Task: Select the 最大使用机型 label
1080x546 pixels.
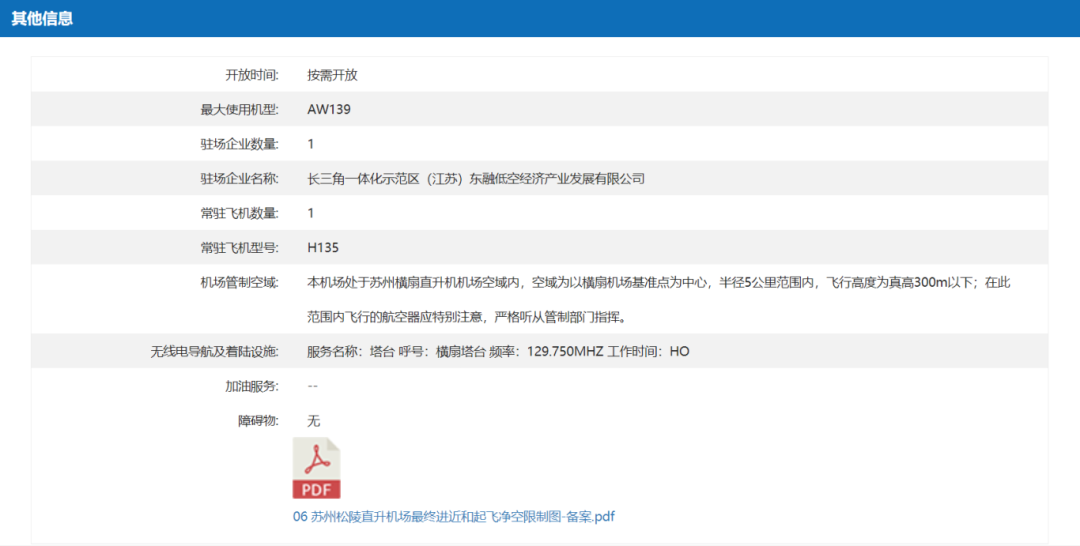Action: (x=239, y=109)
